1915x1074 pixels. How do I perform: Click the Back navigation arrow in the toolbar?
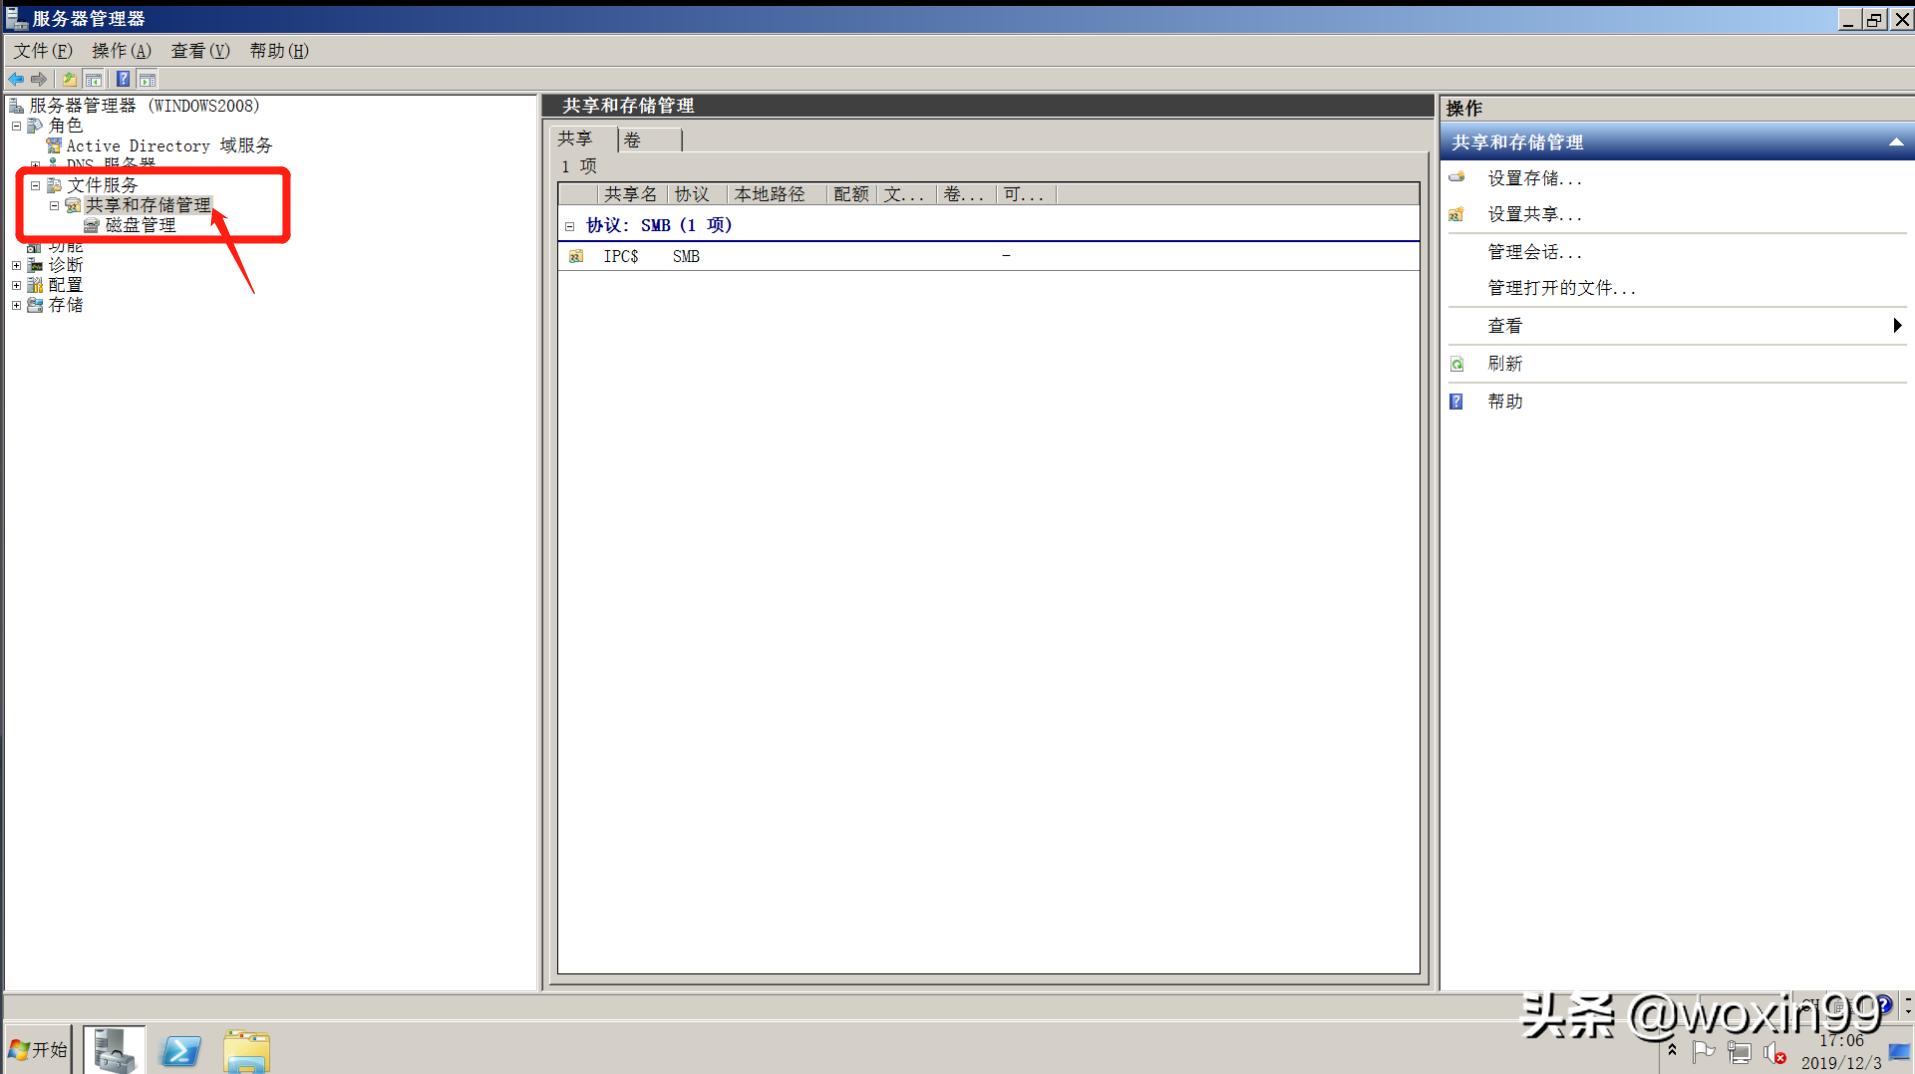pyautogui.click(x=16, y=79)
